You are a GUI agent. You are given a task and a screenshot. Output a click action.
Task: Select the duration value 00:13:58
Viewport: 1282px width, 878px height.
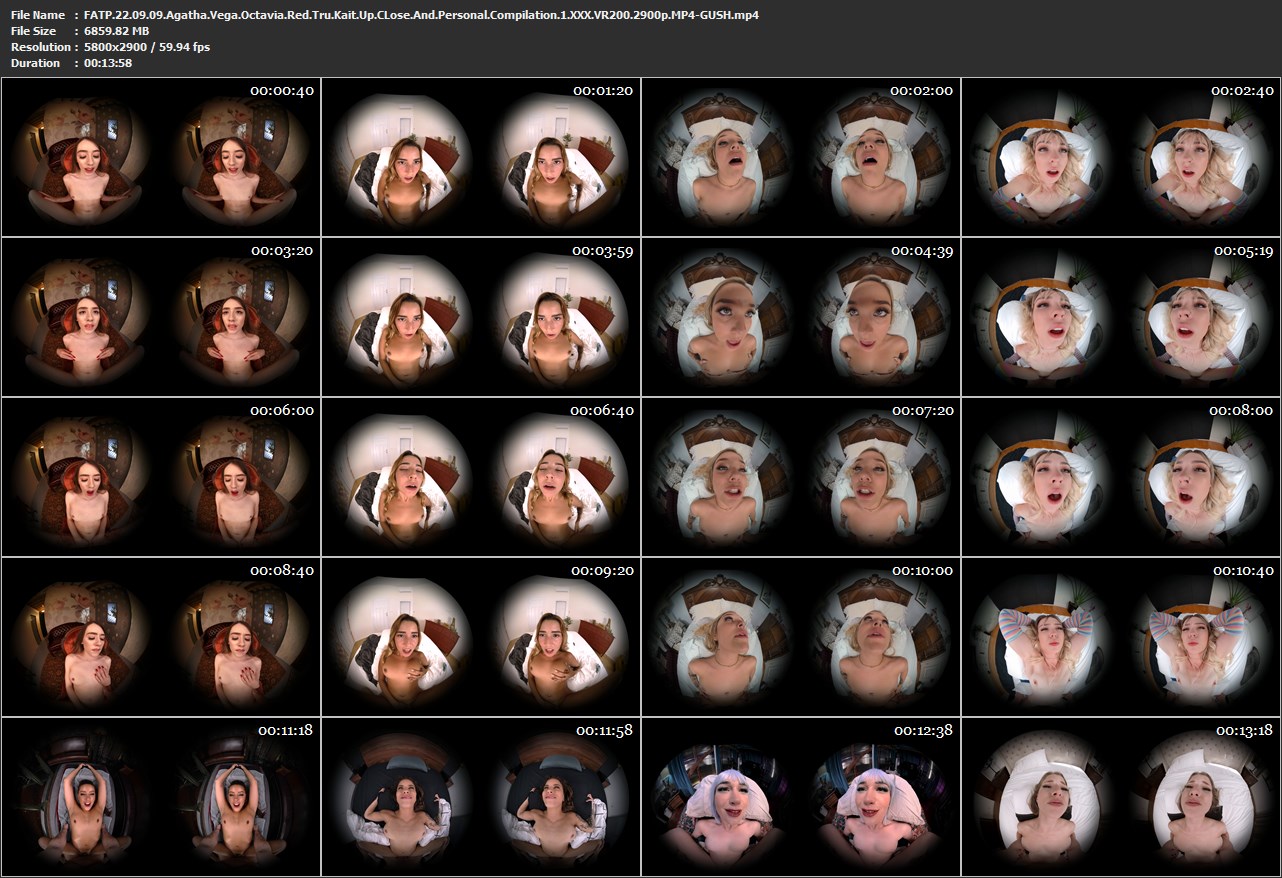click(x=108, y=63)
